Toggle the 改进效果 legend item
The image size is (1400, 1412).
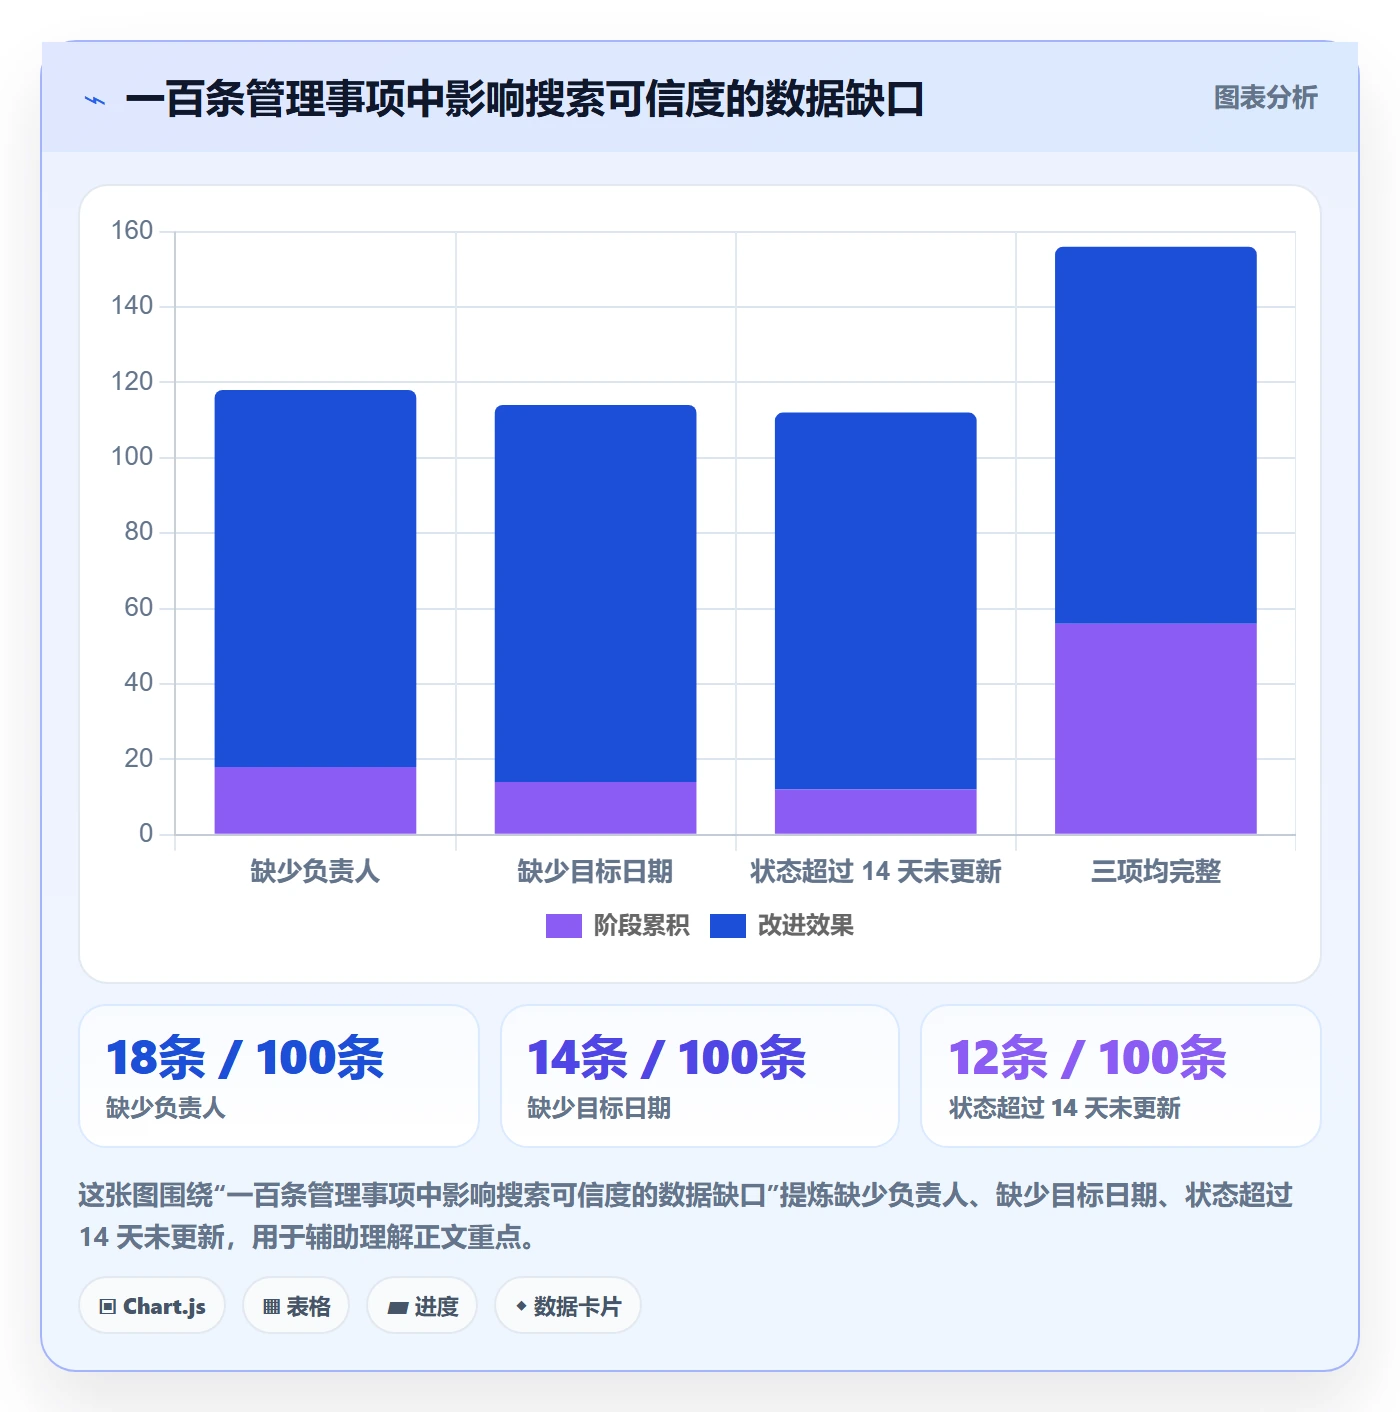coord(782,926)
